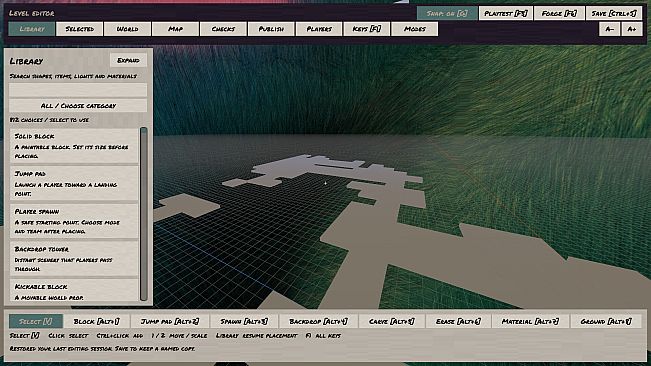
Task: Pick the Player spawn library item
Action: pyautogui.click(x=74, y=221)
